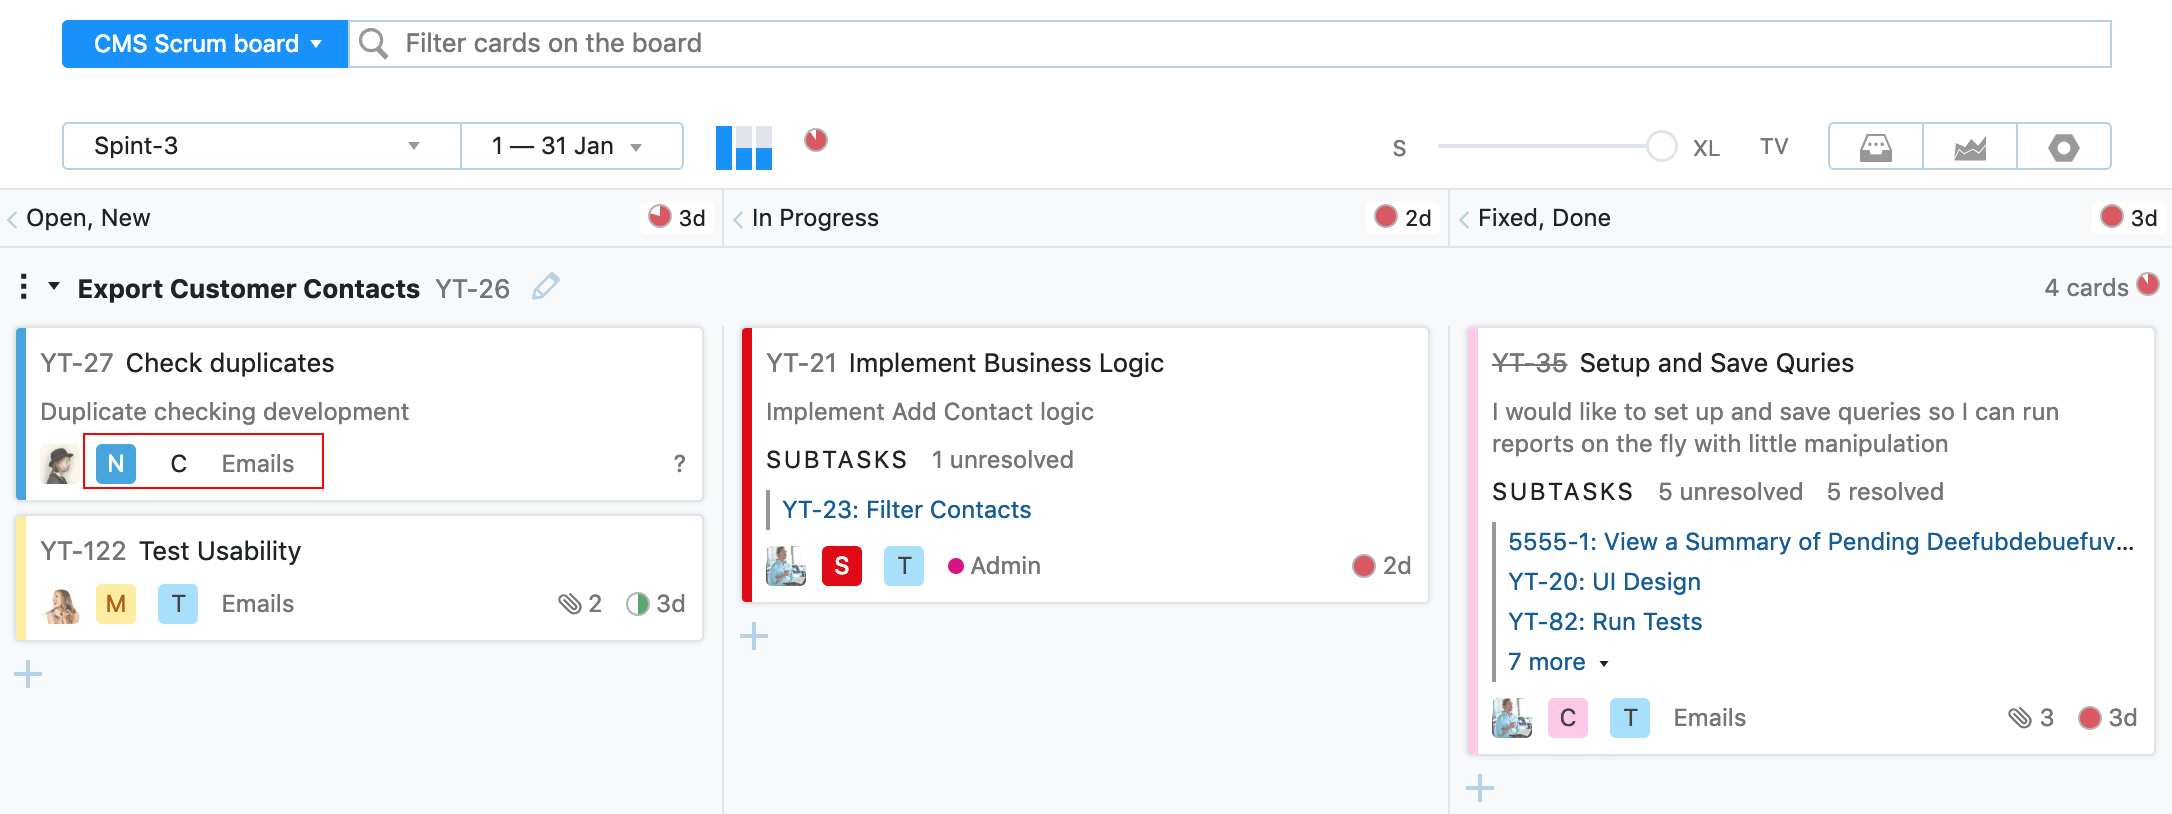Click the 4 cards counter

pos(2086,288)
